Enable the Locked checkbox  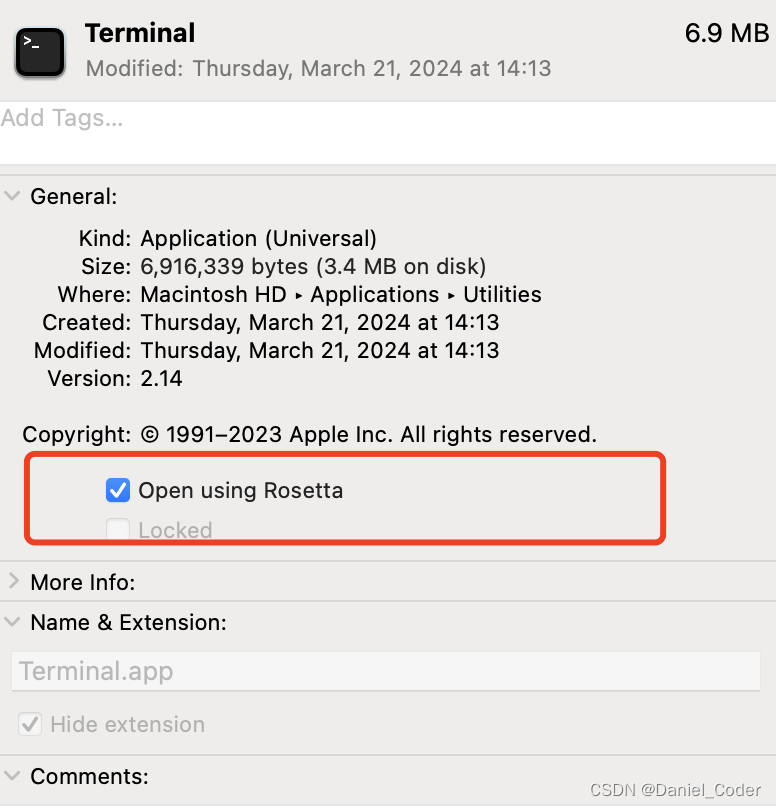point(118,530)
